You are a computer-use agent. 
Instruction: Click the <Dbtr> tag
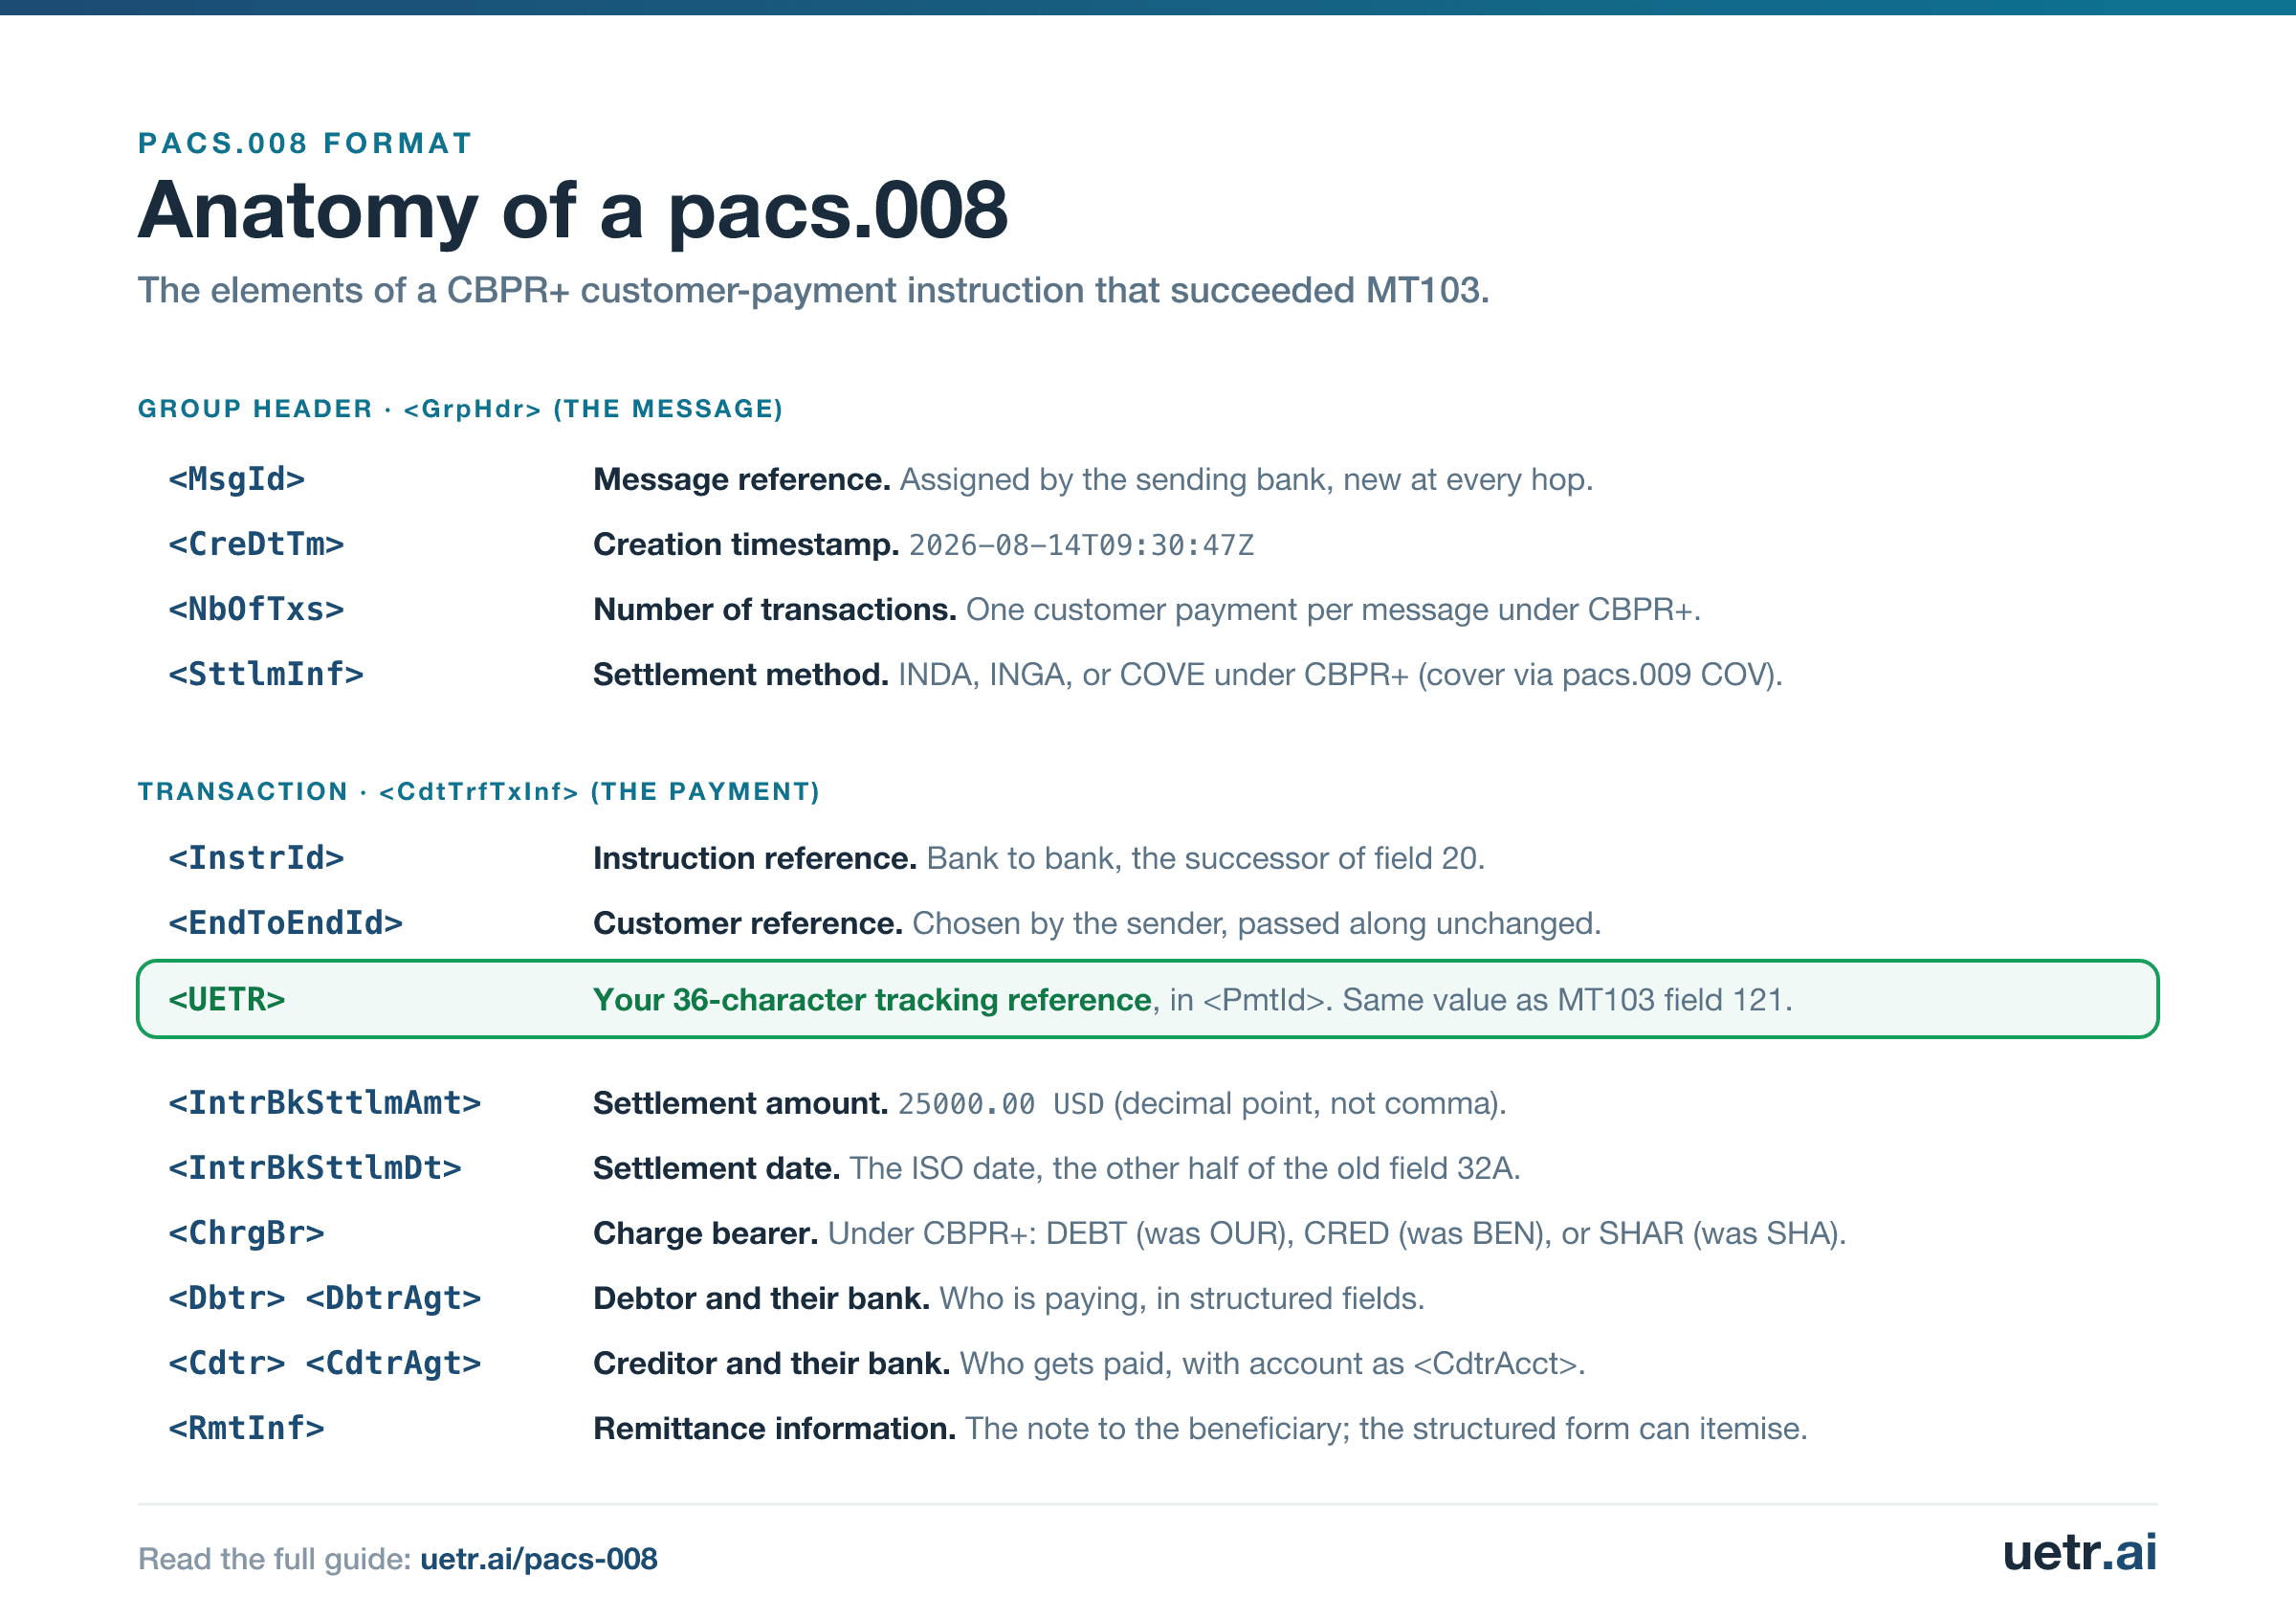[x=226, y=1298]
